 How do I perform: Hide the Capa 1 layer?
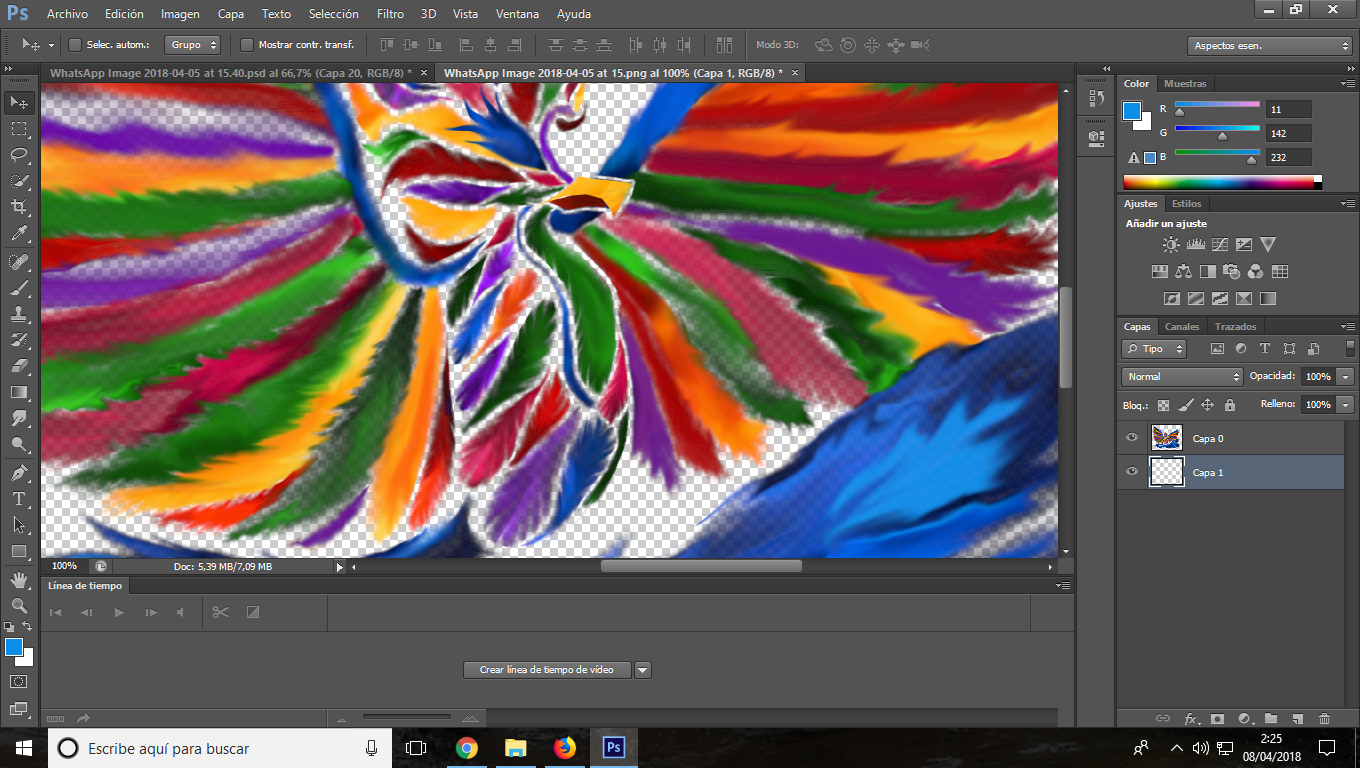coord(1132,472)
